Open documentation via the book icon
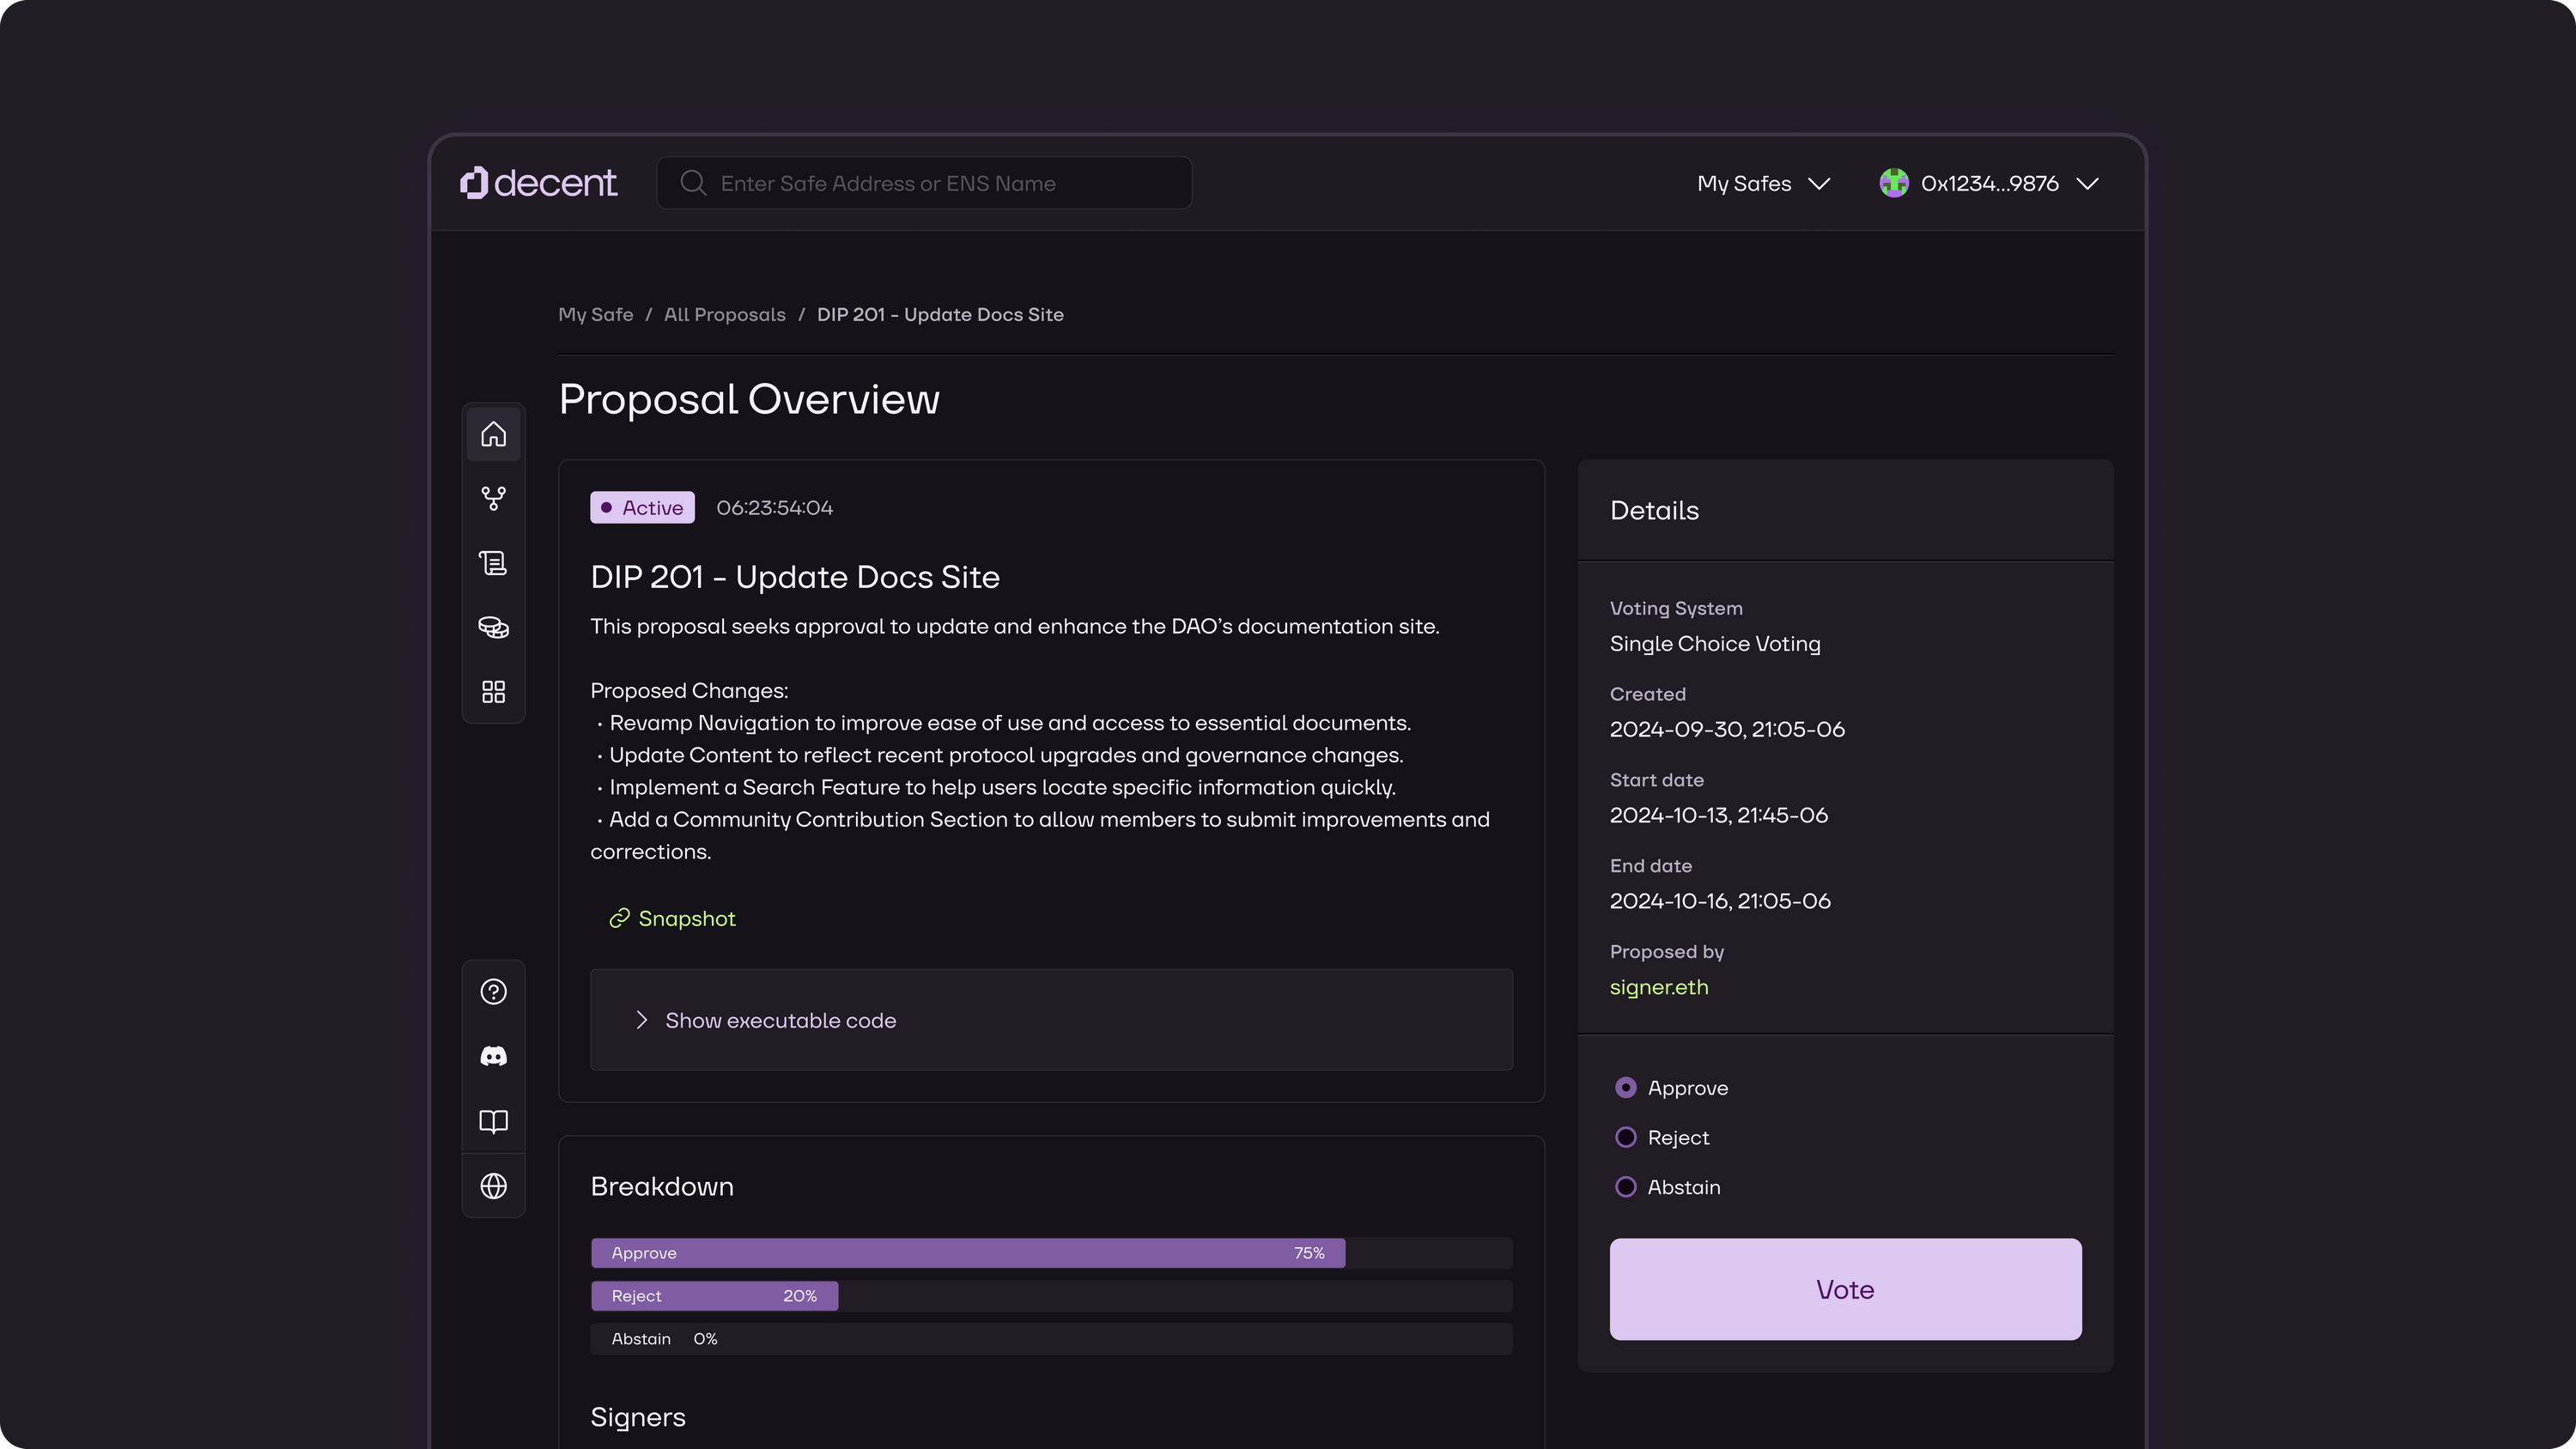The height and width of the screenshot is (1449, 2576). (493, 1121)
